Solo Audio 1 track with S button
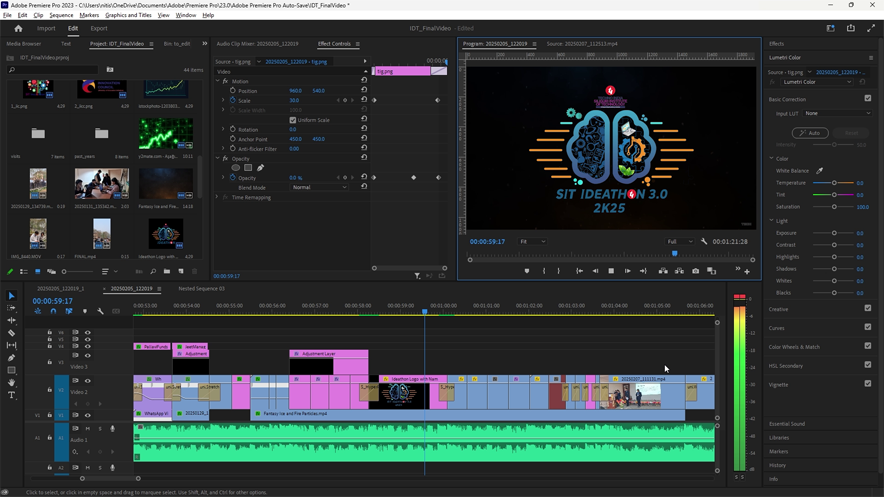The width and height of the screenshot is (884, 497). point(100,429)
